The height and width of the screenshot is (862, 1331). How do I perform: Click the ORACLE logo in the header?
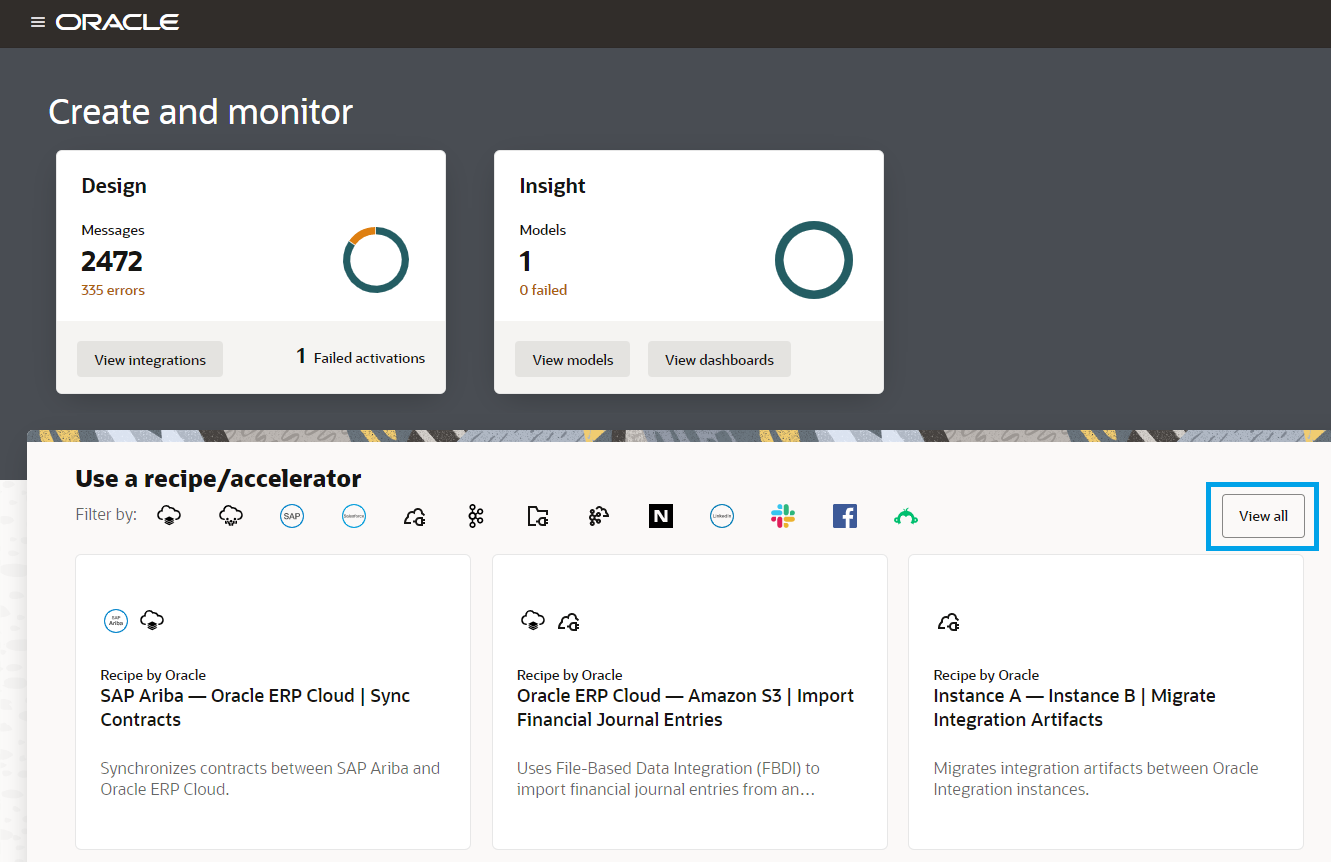117,22
